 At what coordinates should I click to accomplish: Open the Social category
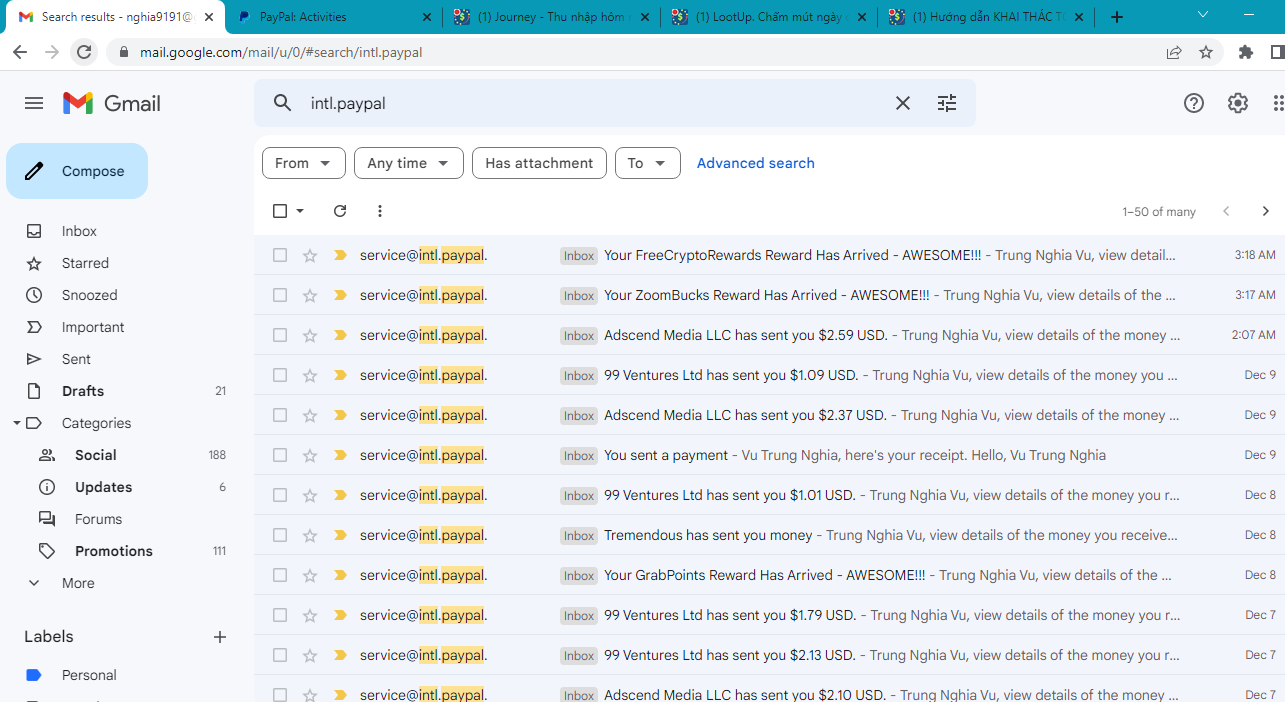tap(96, 455)
